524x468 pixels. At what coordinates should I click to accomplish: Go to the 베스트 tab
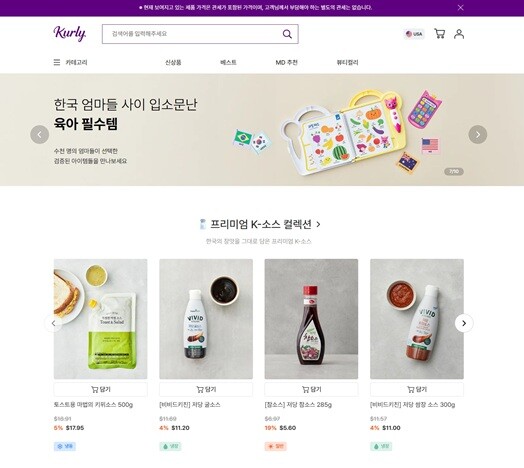point(228,62)
